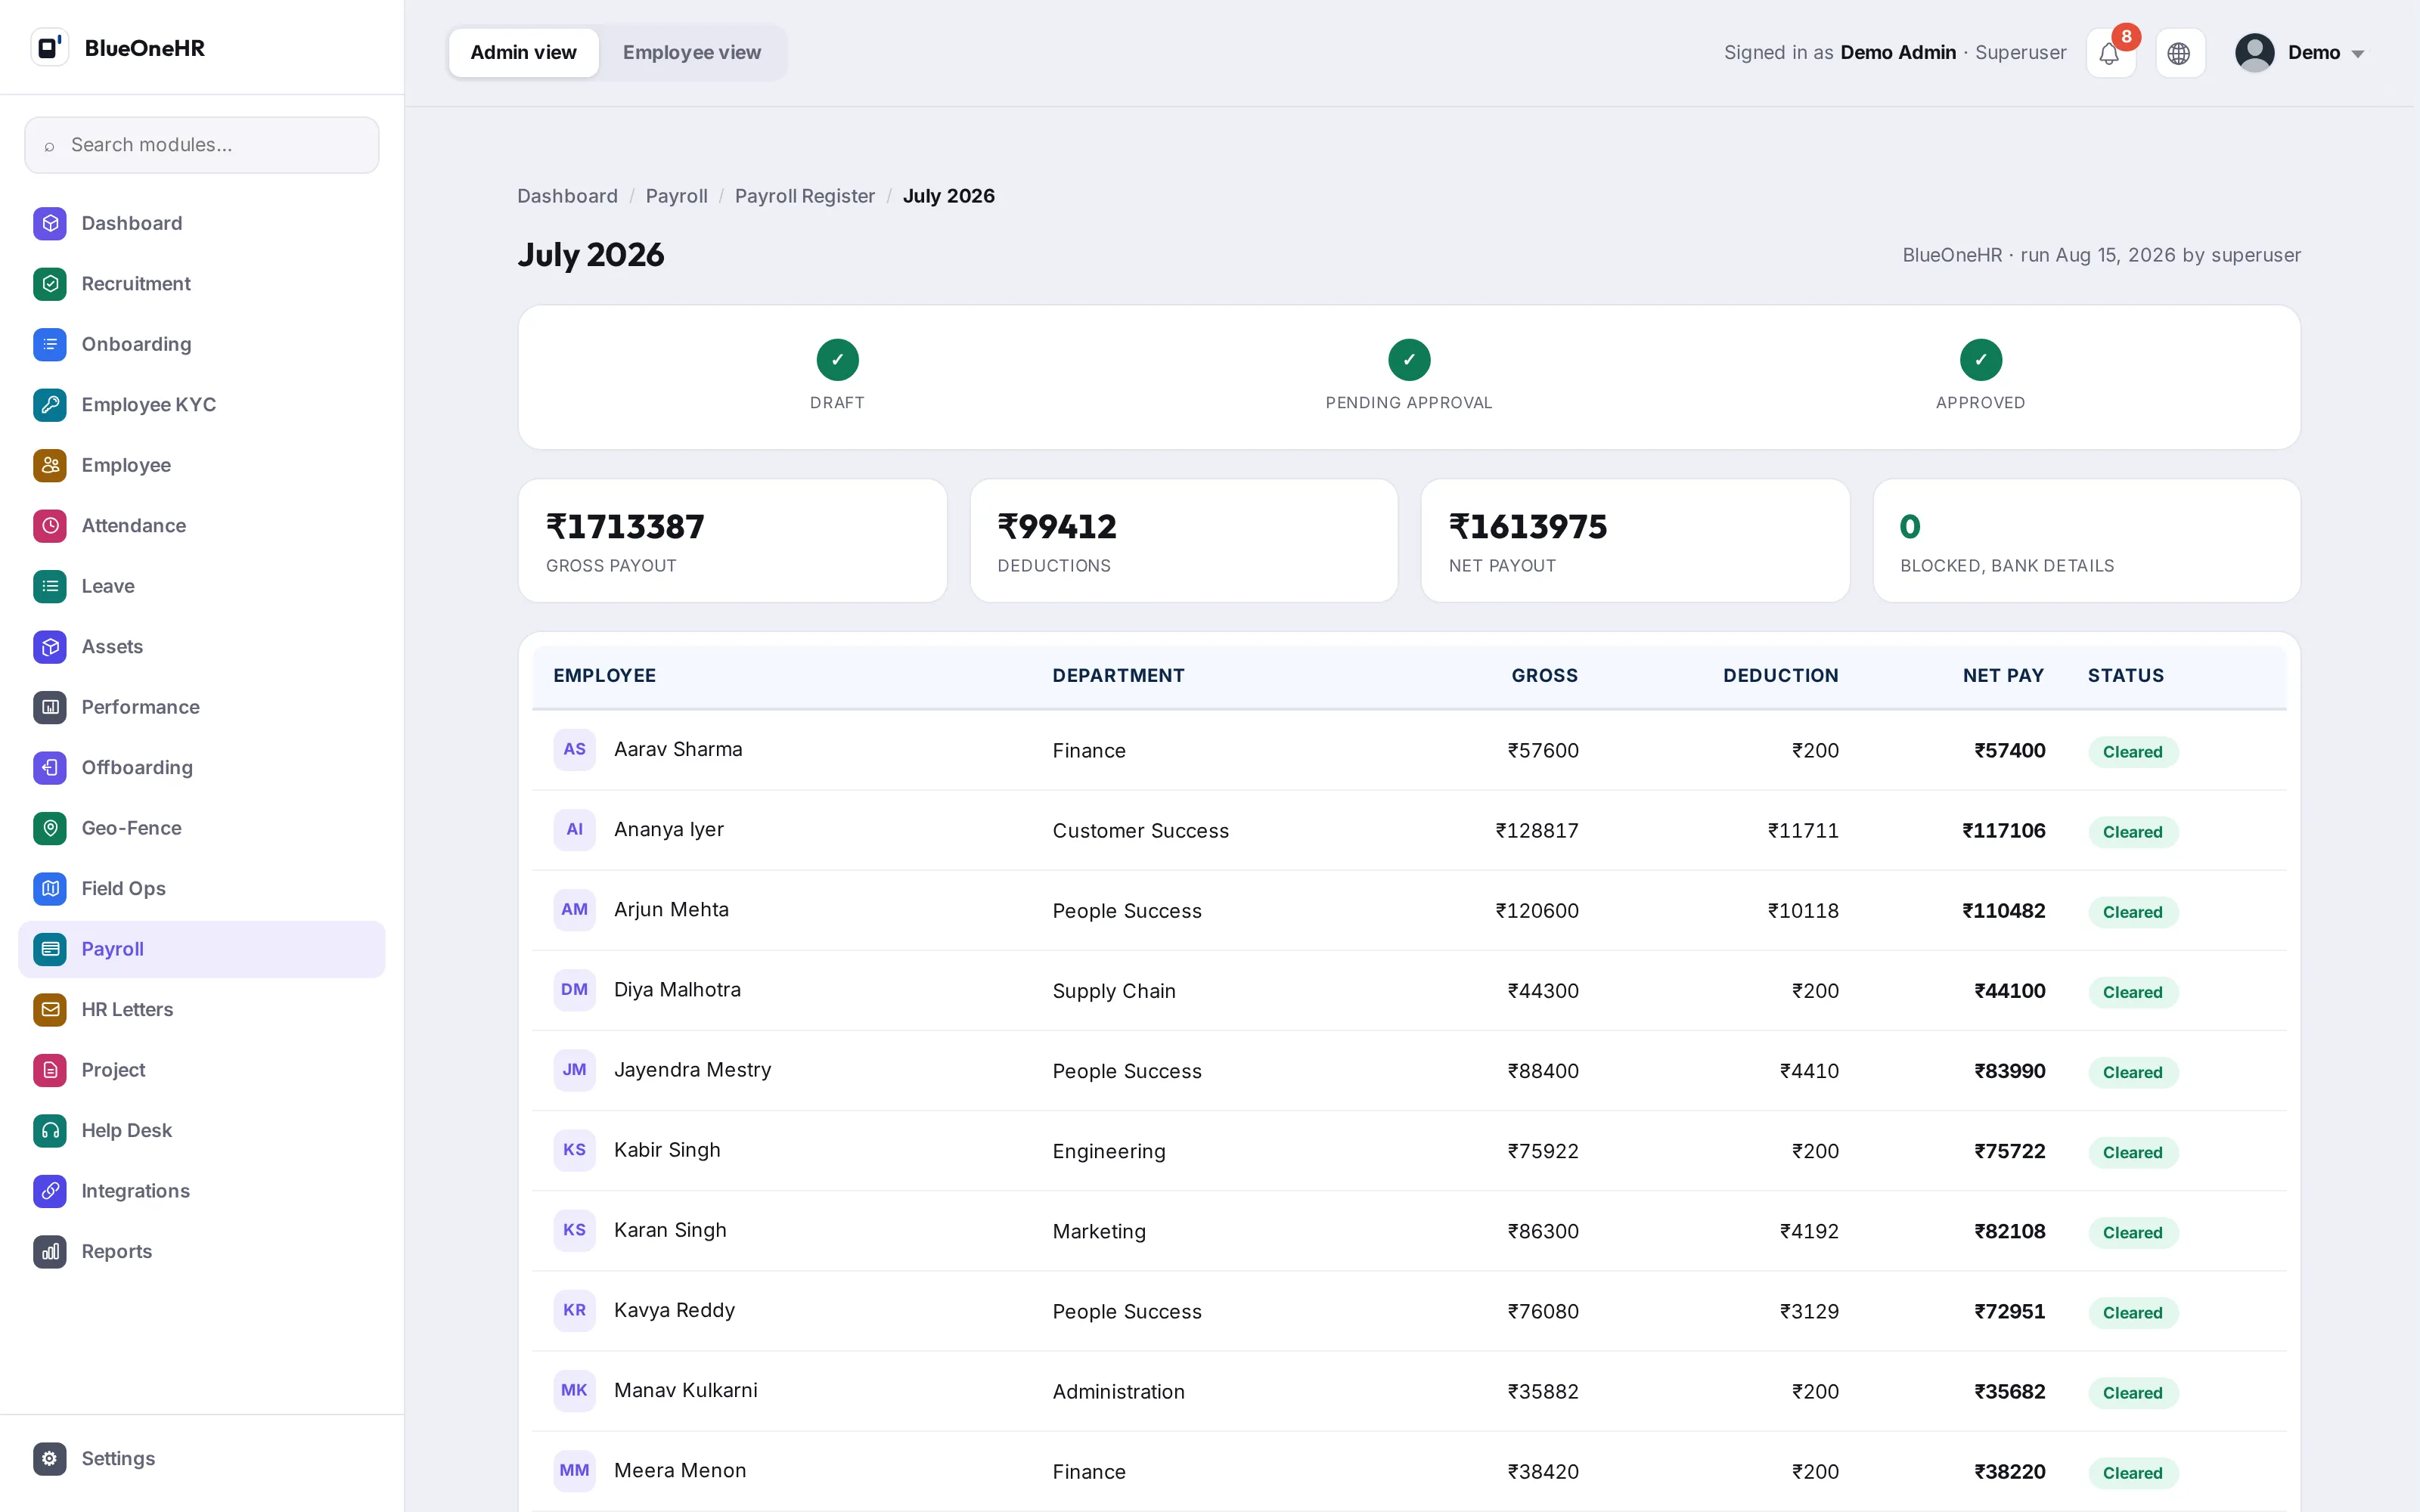The width and height of the screenshot is (2420, 1512).
Task: Click Arjun Mehta's AM avatar
Action: pyautogui.click(x=574, y=909)
